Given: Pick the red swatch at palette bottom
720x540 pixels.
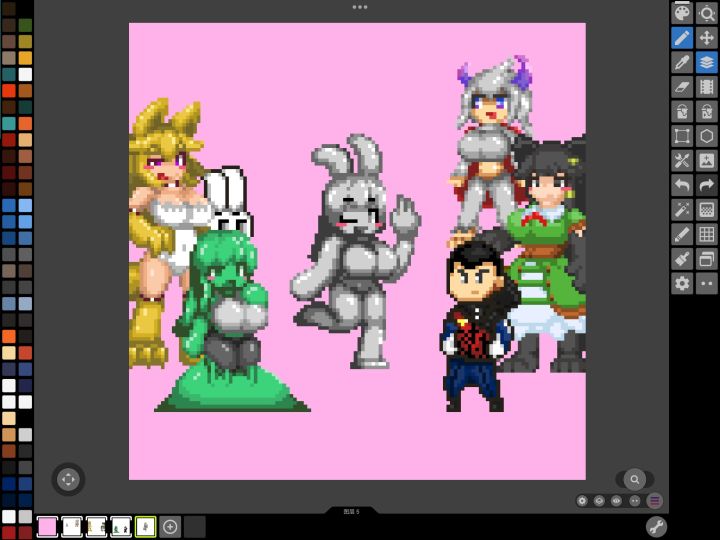Looking at the screenshot, I should [9, 533].
